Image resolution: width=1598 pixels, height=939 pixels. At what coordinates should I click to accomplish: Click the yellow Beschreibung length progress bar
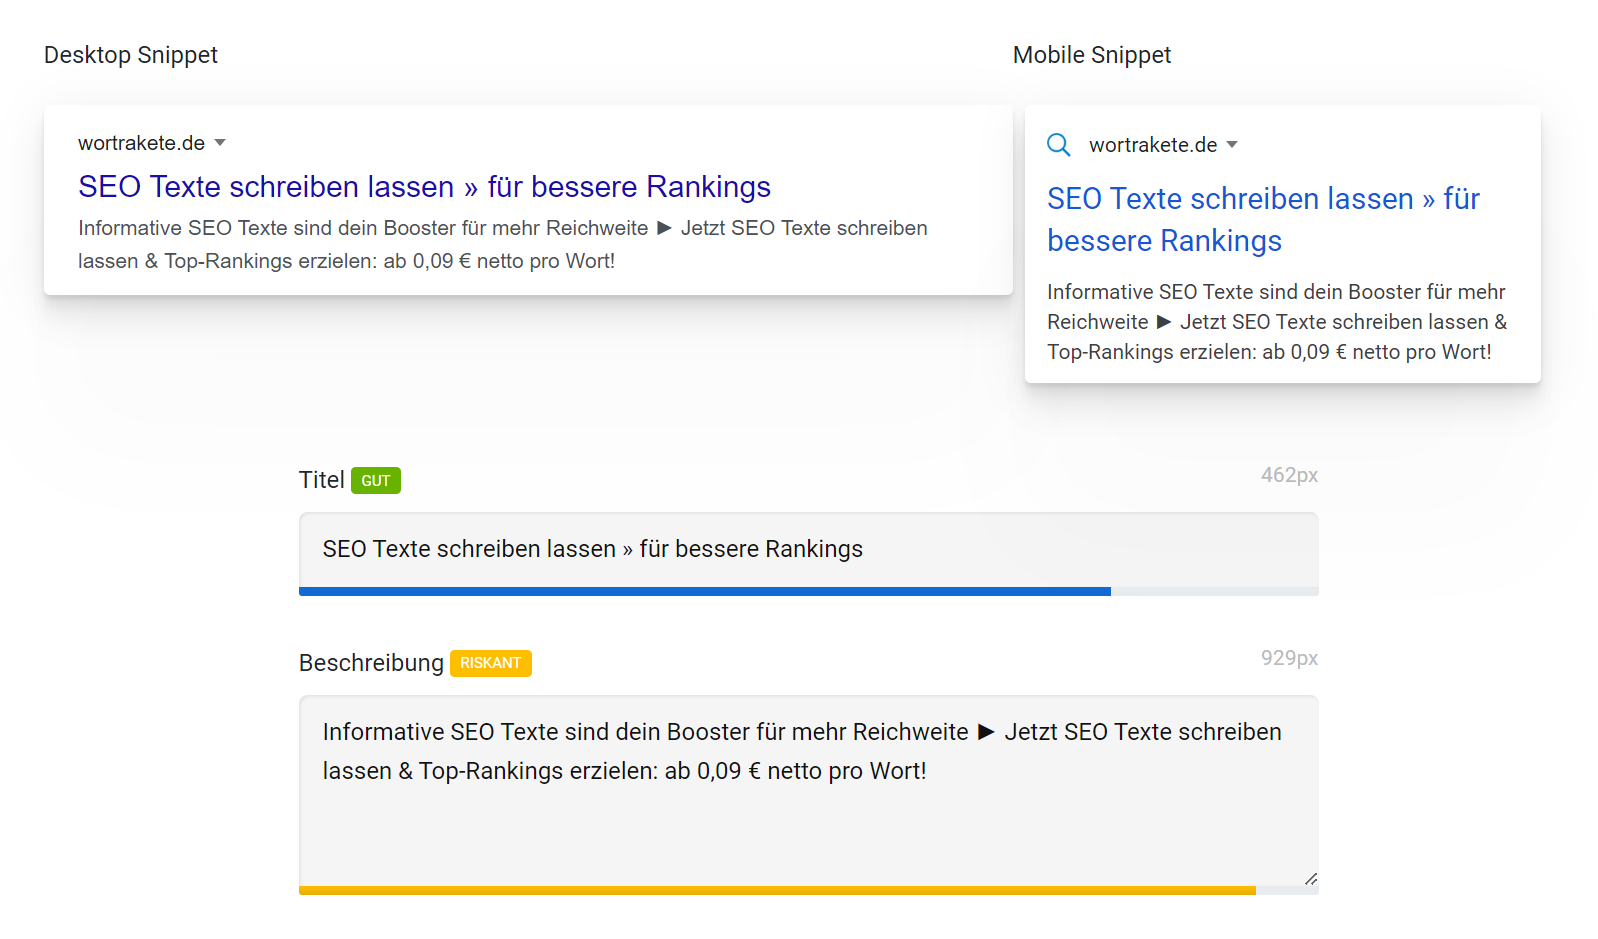coord(777,890)
